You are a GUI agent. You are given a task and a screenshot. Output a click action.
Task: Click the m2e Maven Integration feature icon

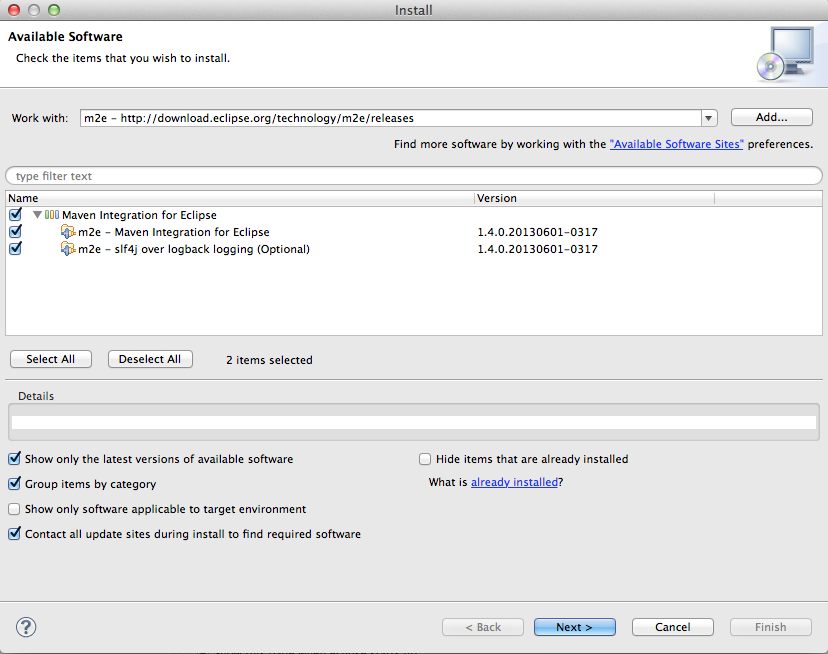68,232
